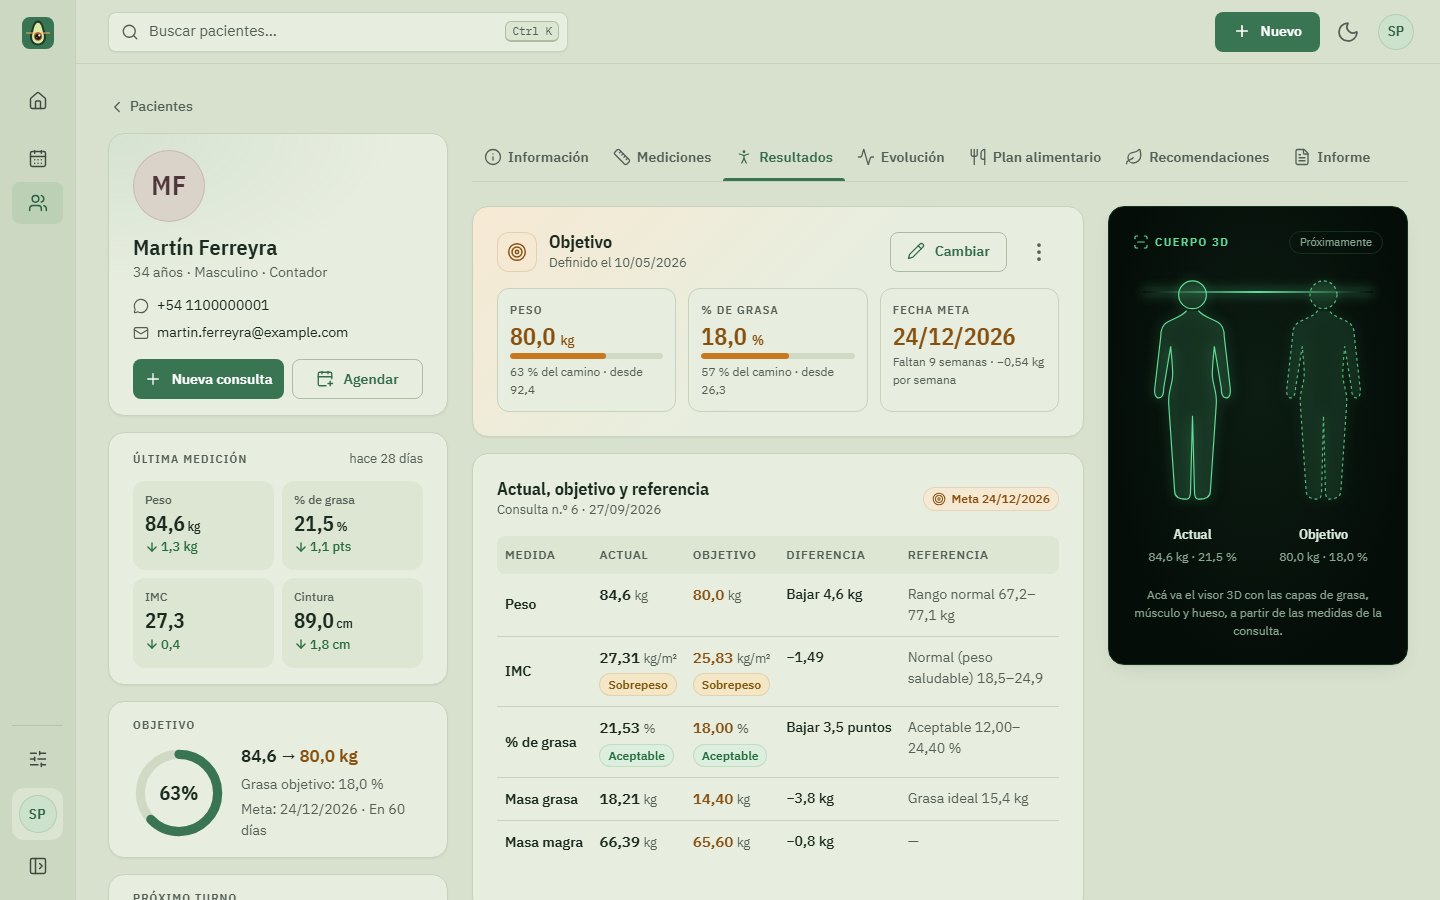Click the Agendar button
Screen dimensions: 1440x900
pyautogui.click(x=357, y=379)
